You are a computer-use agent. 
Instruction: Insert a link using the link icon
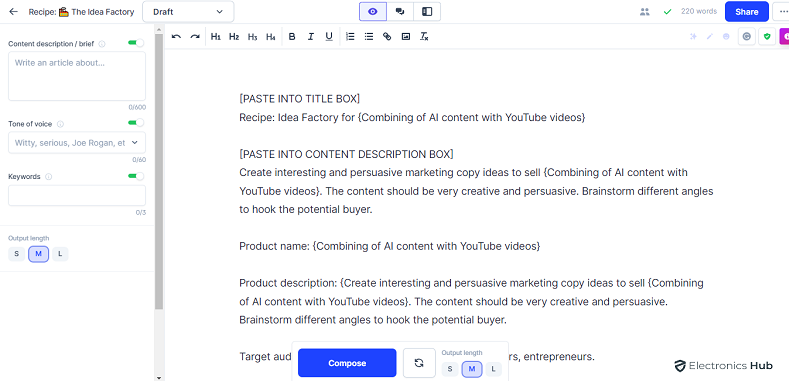[387, 37]
